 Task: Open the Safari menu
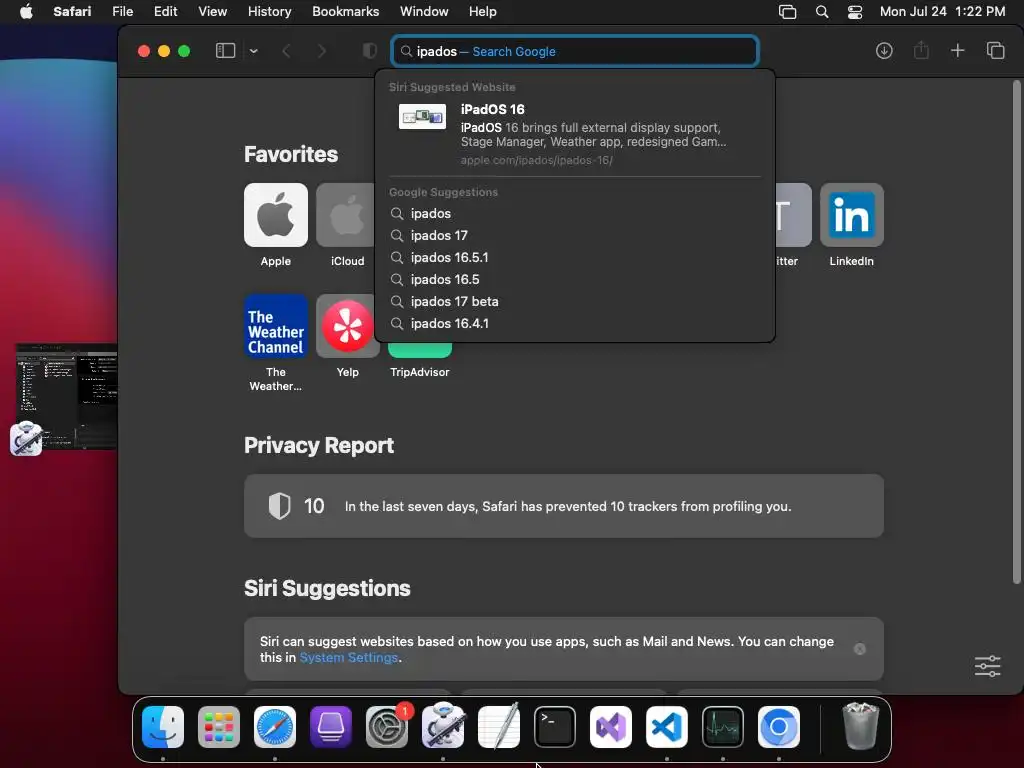72,12
